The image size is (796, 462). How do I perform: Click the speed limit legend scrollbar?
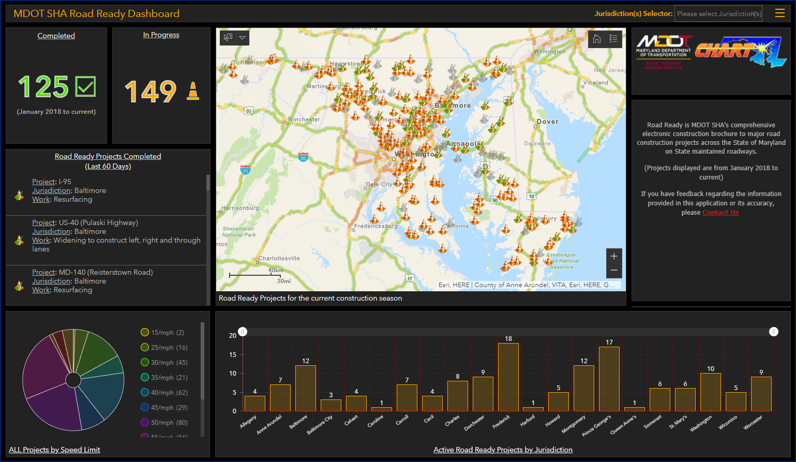203,361
